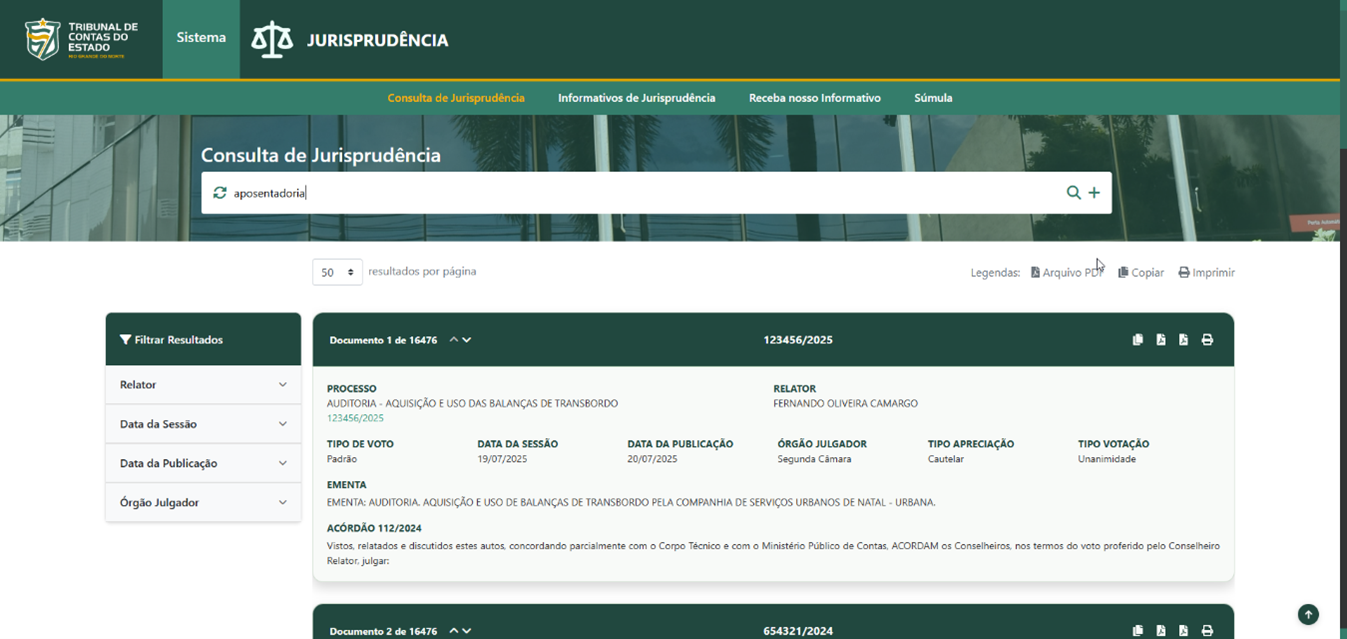Viewport: 1347px width, 639px height.
Task: Click the Sistema button in header
Action: pyautogui.click(x=201, y=39)
